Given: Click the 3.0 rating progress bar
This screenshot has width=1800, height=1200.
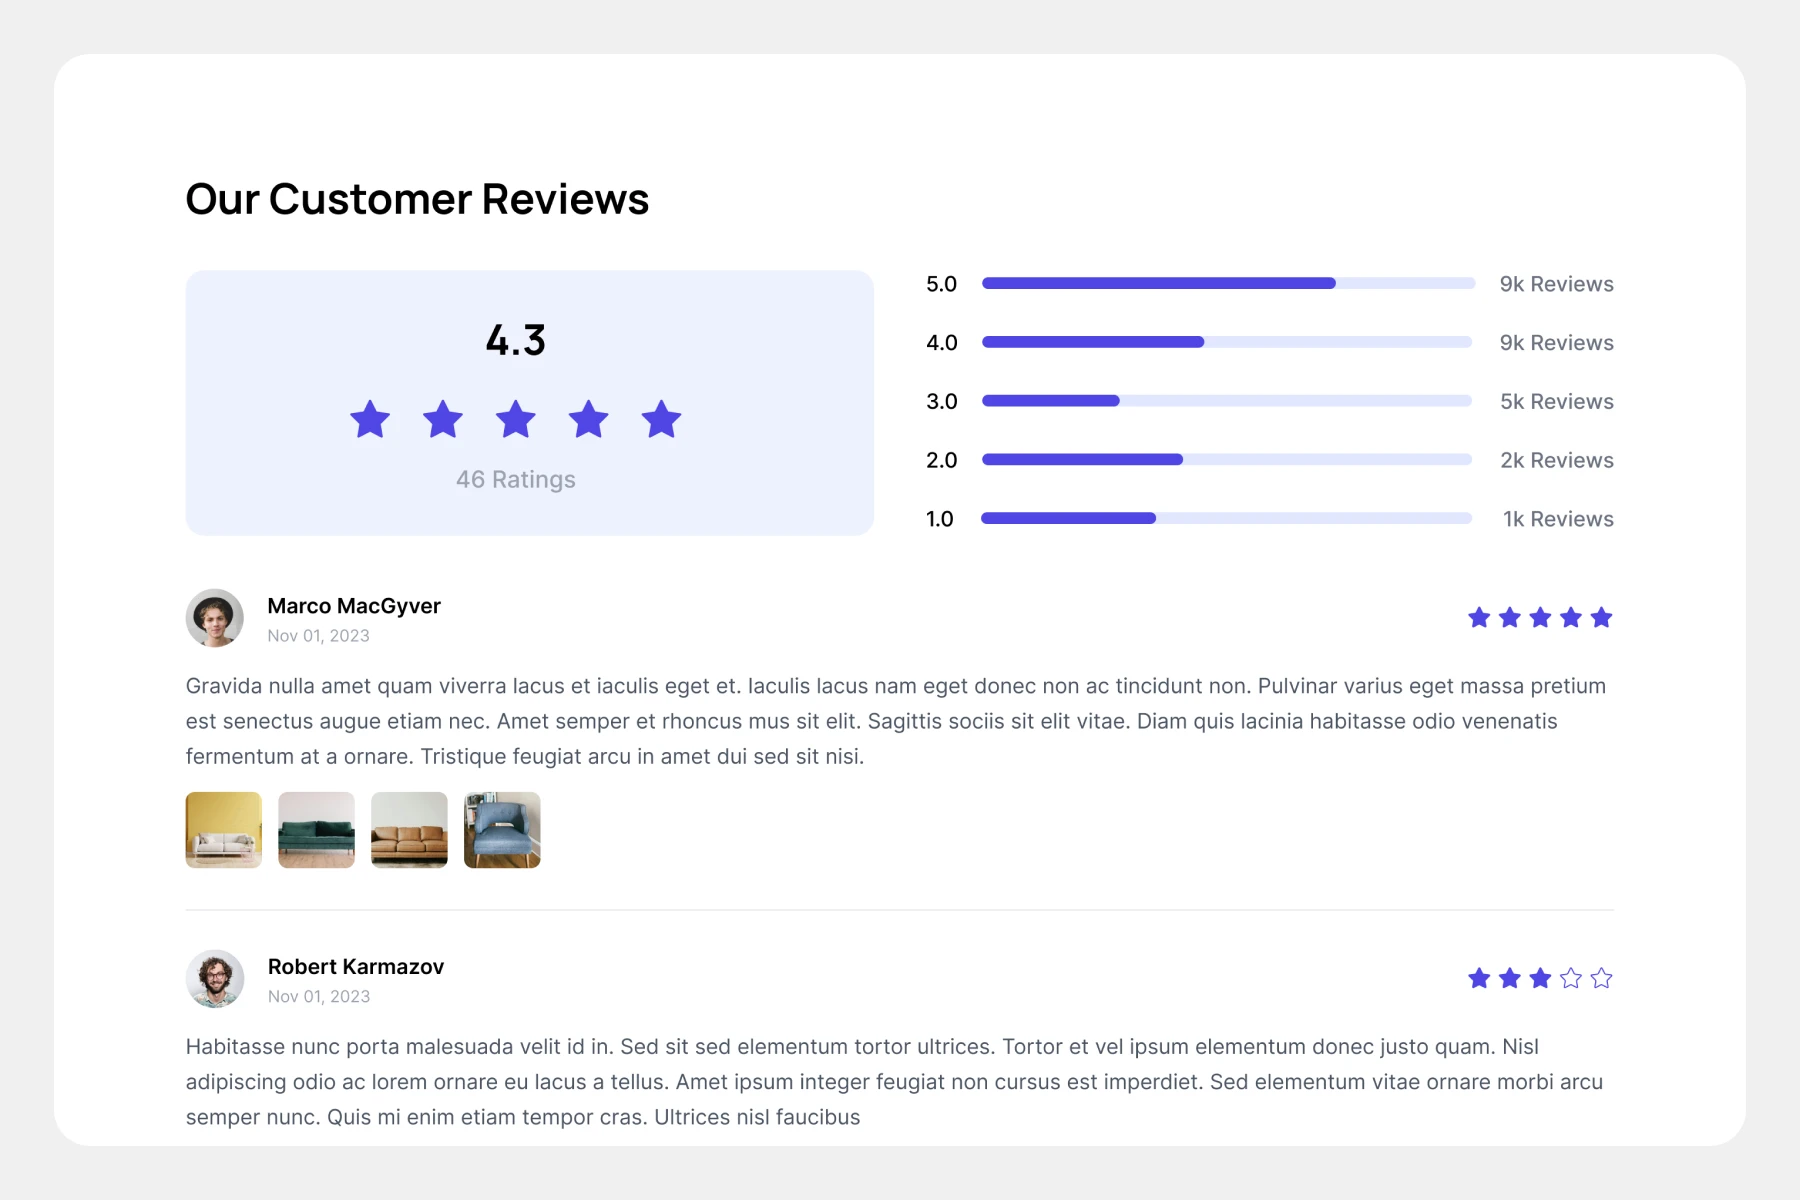Looking at the screenshot, I should (x=1227, y=401).
